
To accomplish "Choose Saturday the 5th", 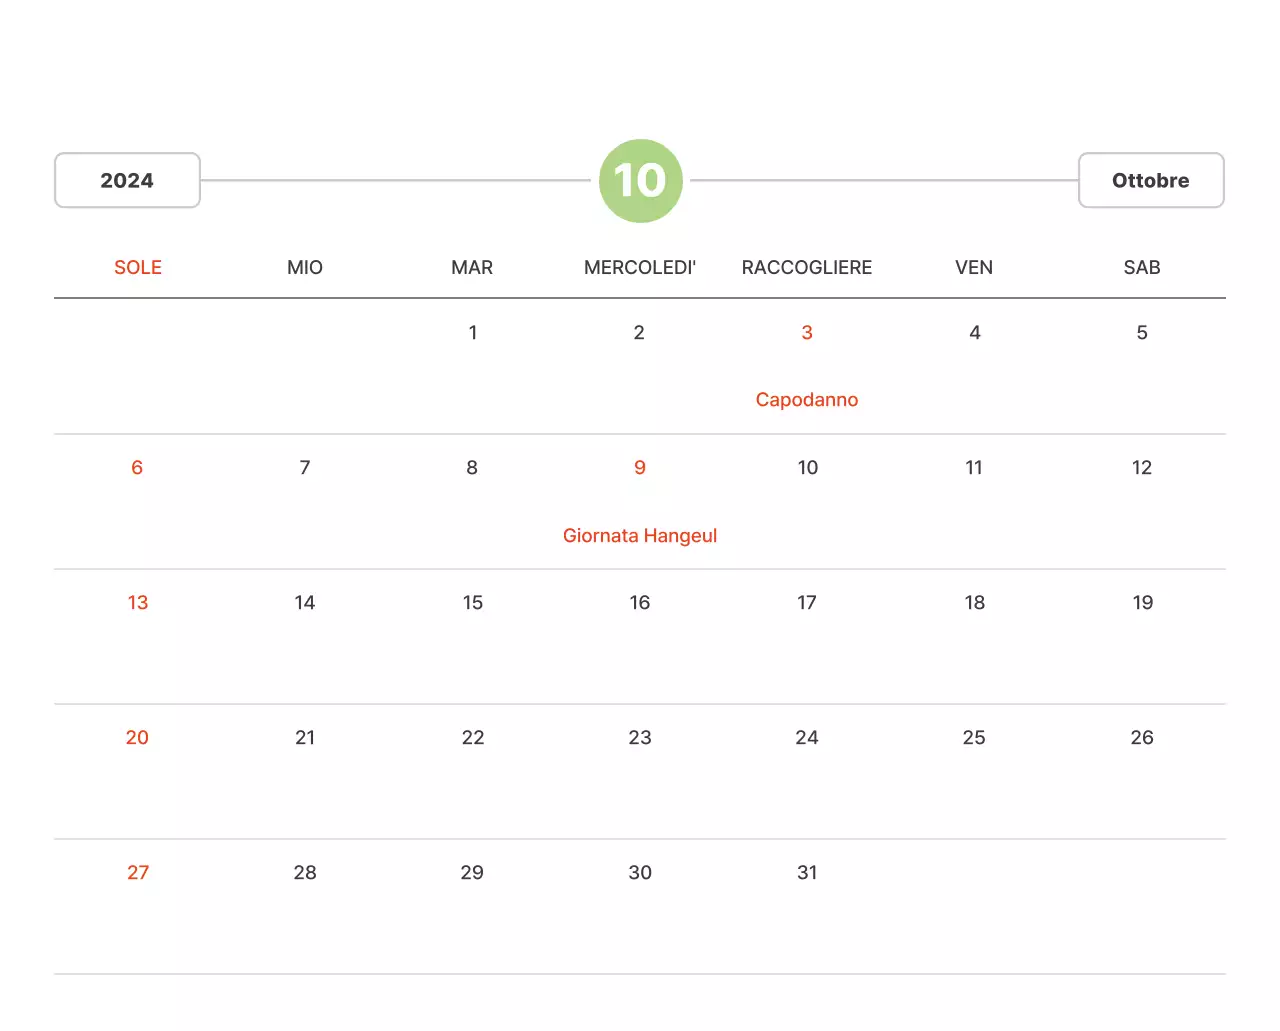I will click(1142, 333).
